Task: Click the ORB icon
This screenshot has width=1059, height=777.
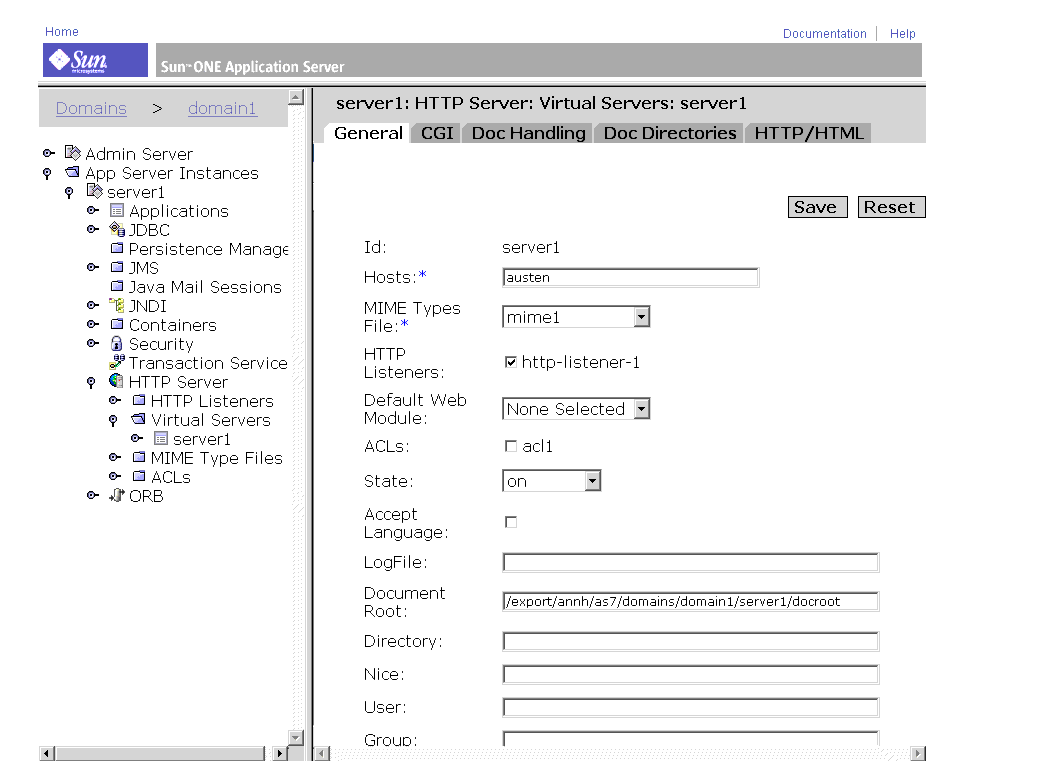Action: [117, 495]
